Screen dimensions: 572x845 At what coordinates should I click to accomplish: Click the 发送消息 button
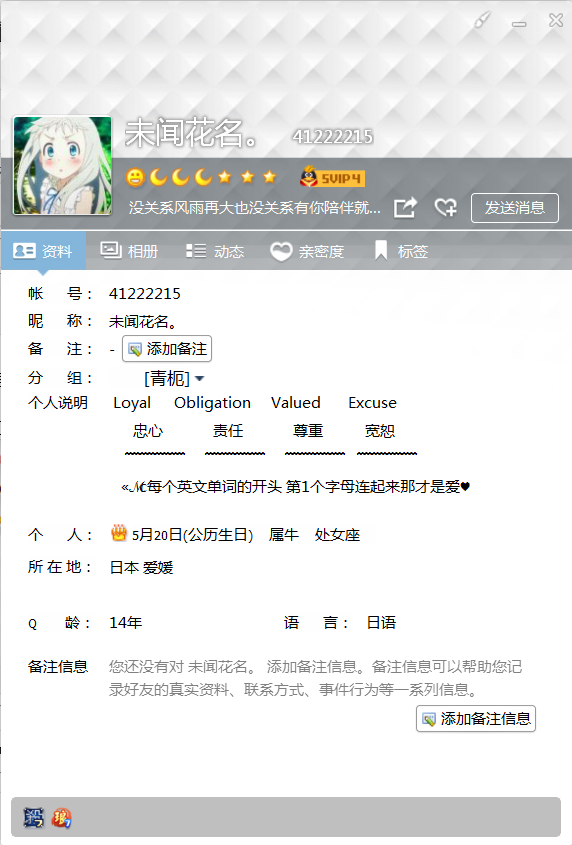(515, 207)
